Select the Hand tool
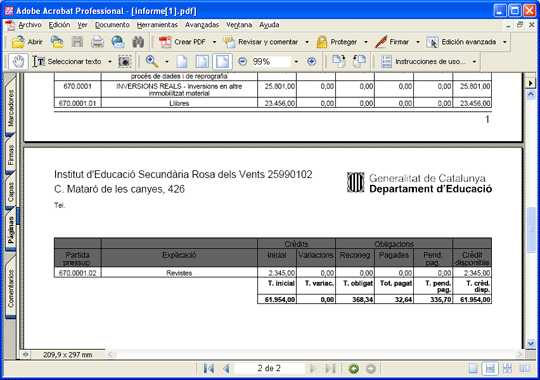The image size is (540, 380). (x=18, y=62)
